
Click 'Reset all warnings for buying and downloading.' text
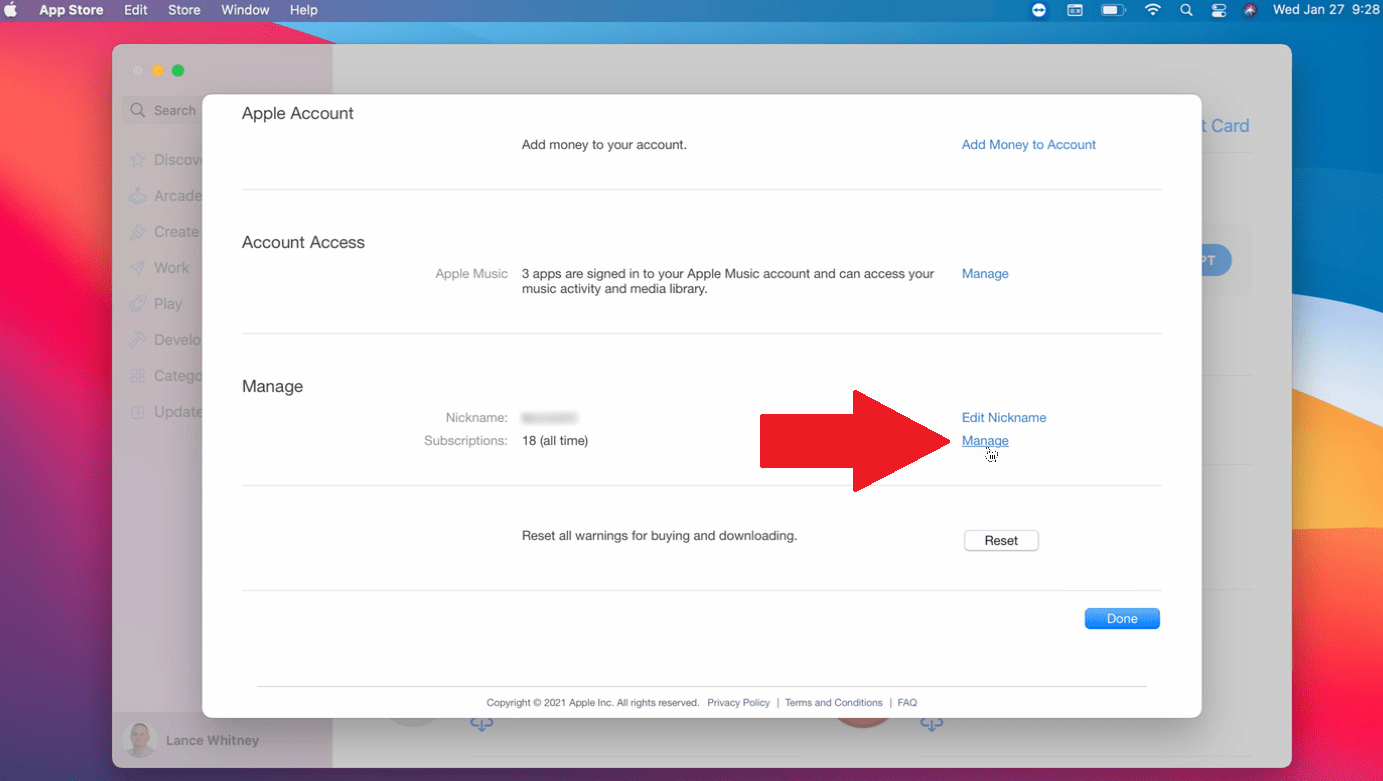659,536
